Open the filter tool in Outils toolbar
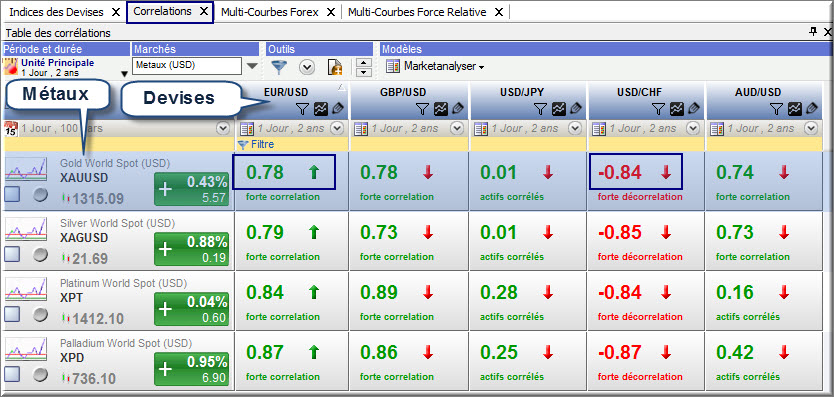This screenshot has width=834, height=397. coord(279,67)
